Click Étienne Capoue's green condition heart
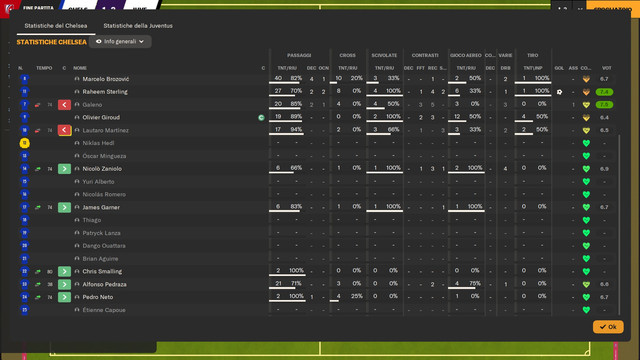 pyautogui.click(x=586, y=310)
